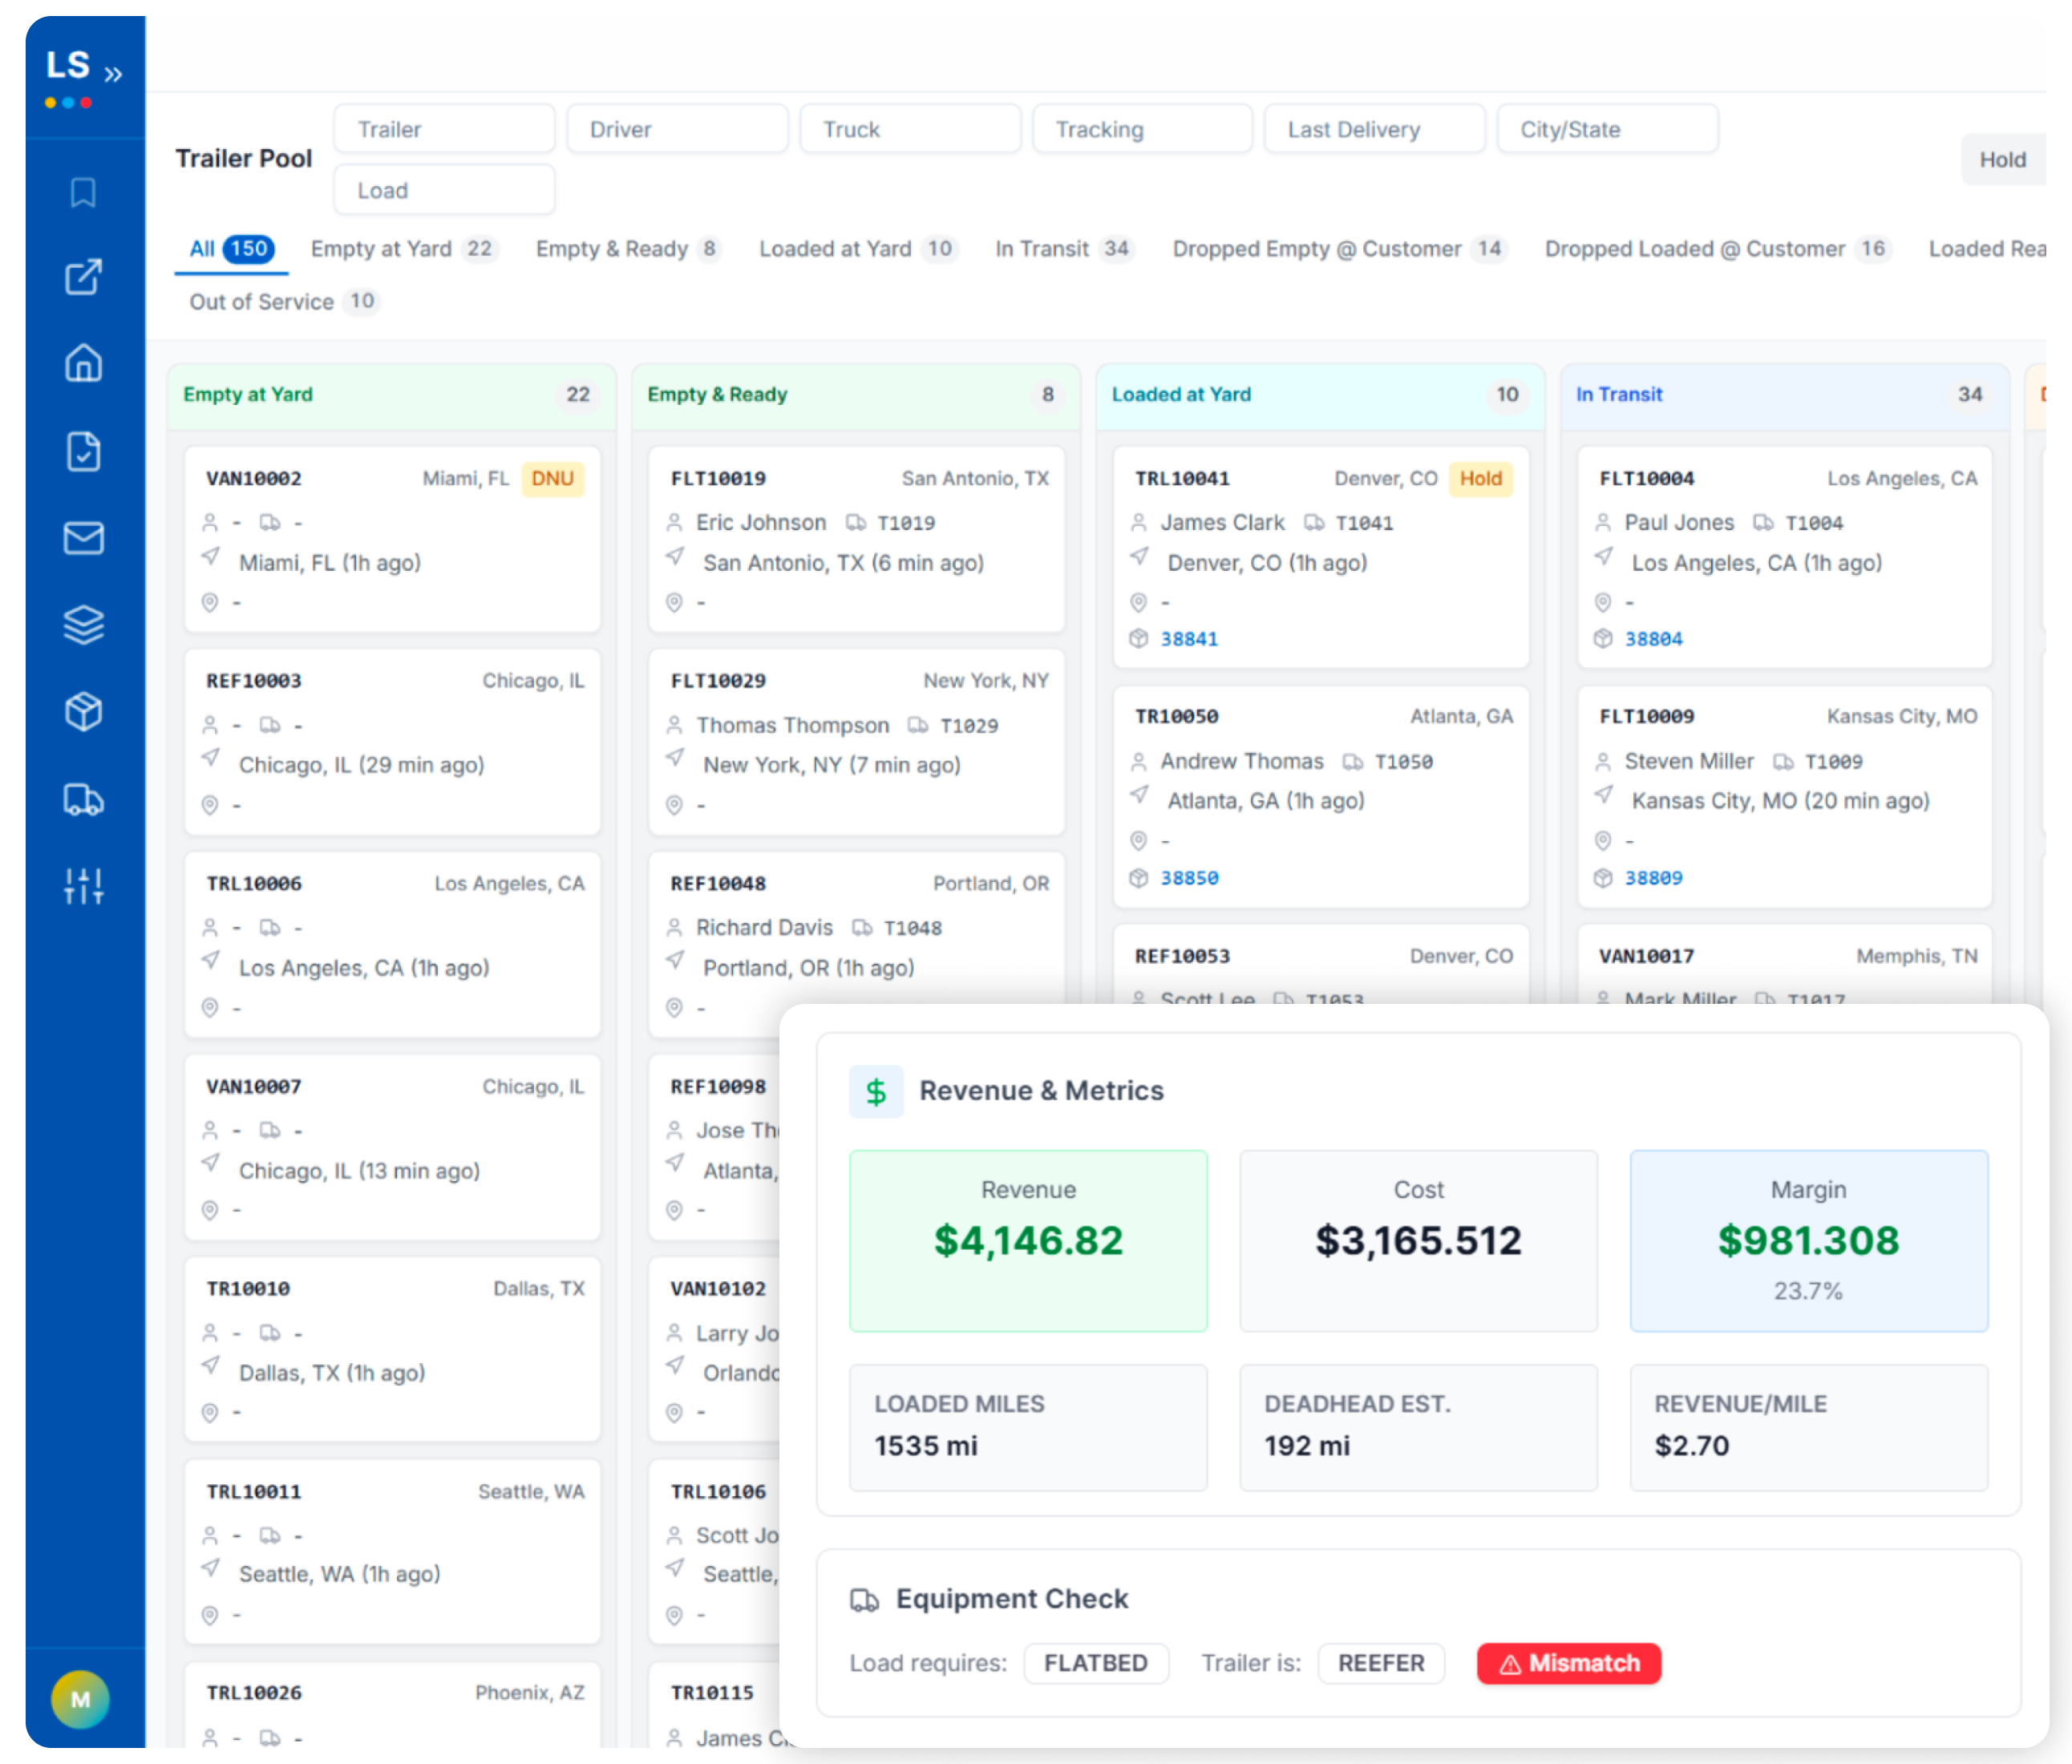The image size is (2072, 1764).
Task: Click the dollar icon in Revenue & Metrics
Action: pyautogui.click(x=876, y=1092)
